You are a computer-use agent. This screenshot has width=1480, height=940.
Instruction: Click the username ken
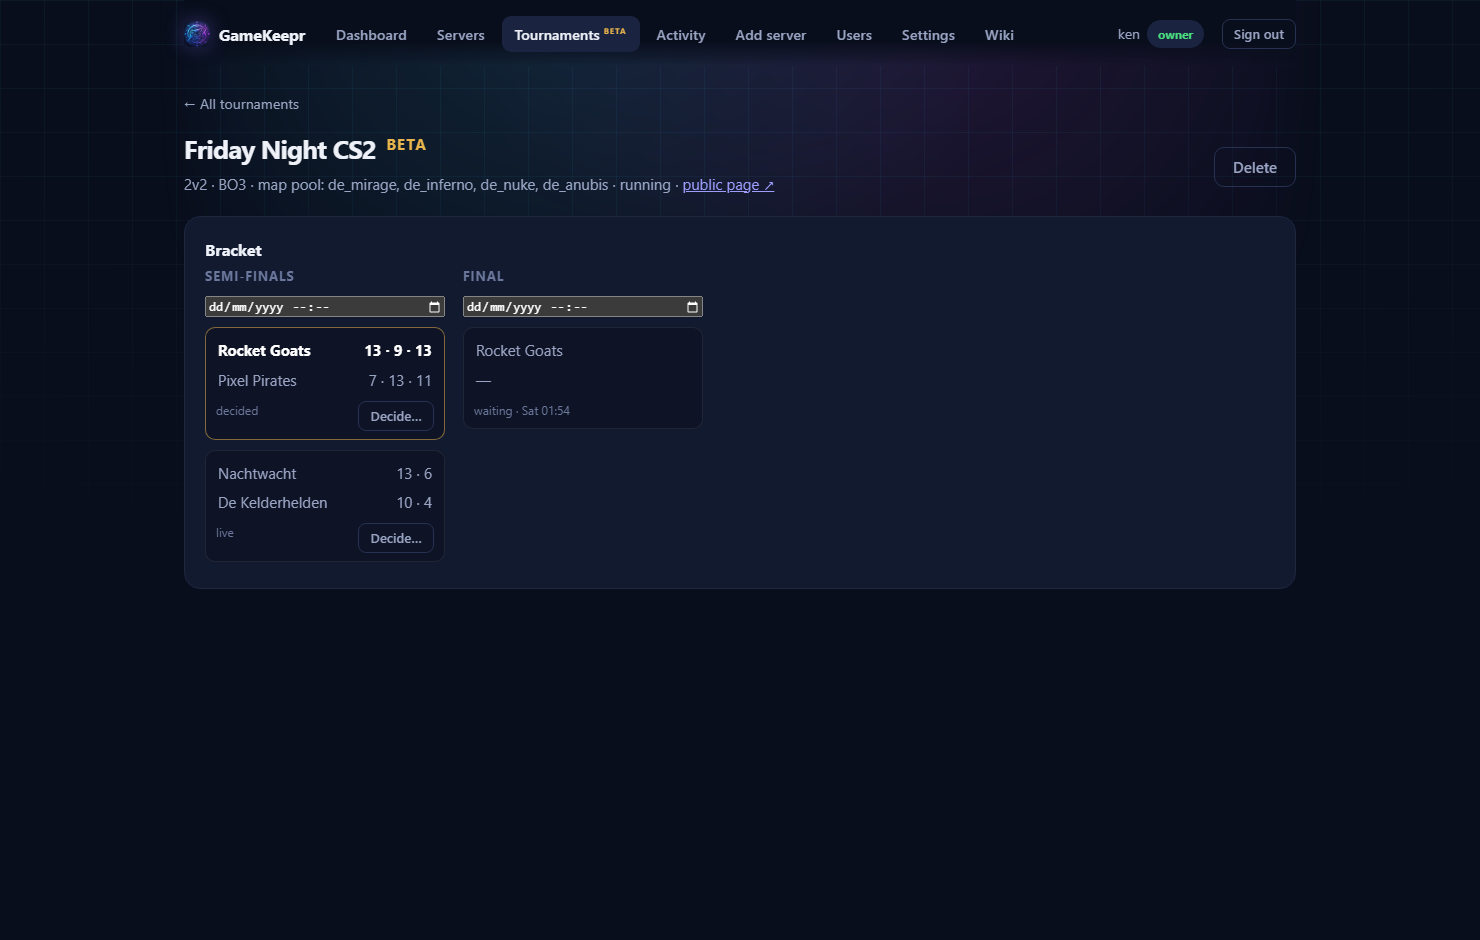(1128, 34)
